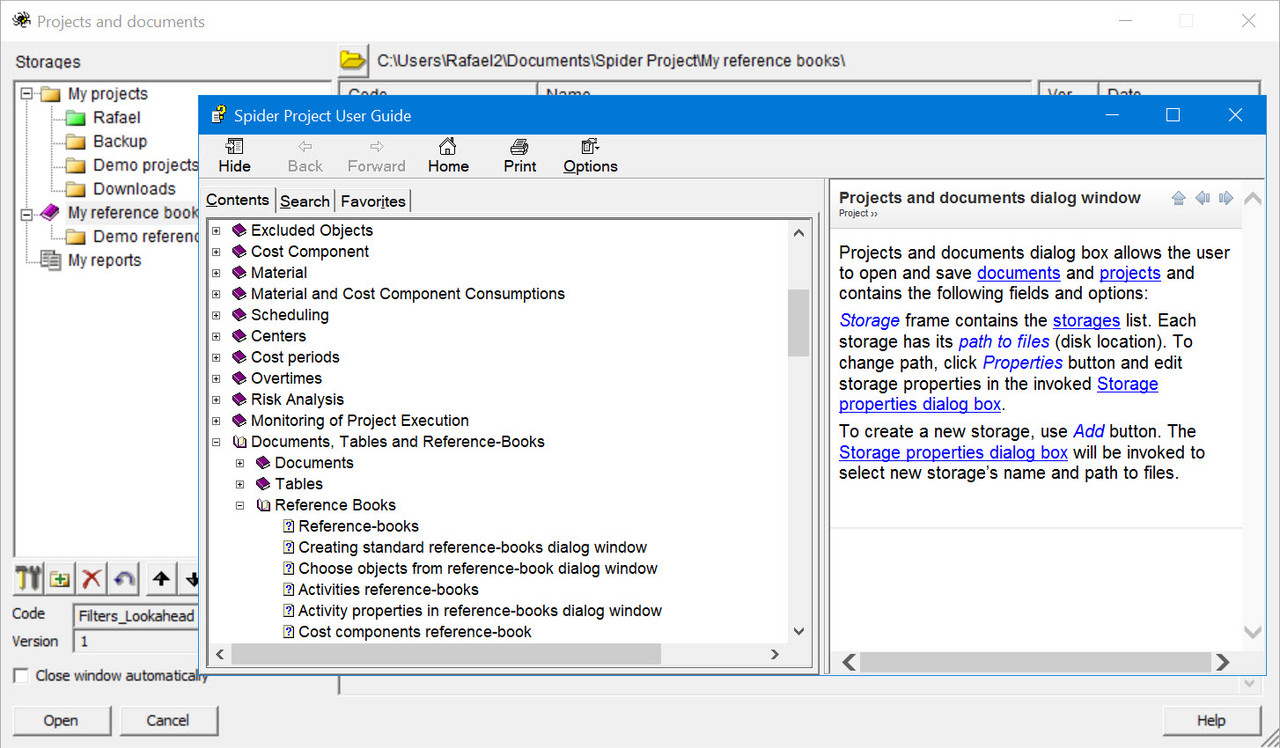Collapse Reference Books subtopic node
The height and width of the screenshot is (748, 1280).
(x=240, y=505)
